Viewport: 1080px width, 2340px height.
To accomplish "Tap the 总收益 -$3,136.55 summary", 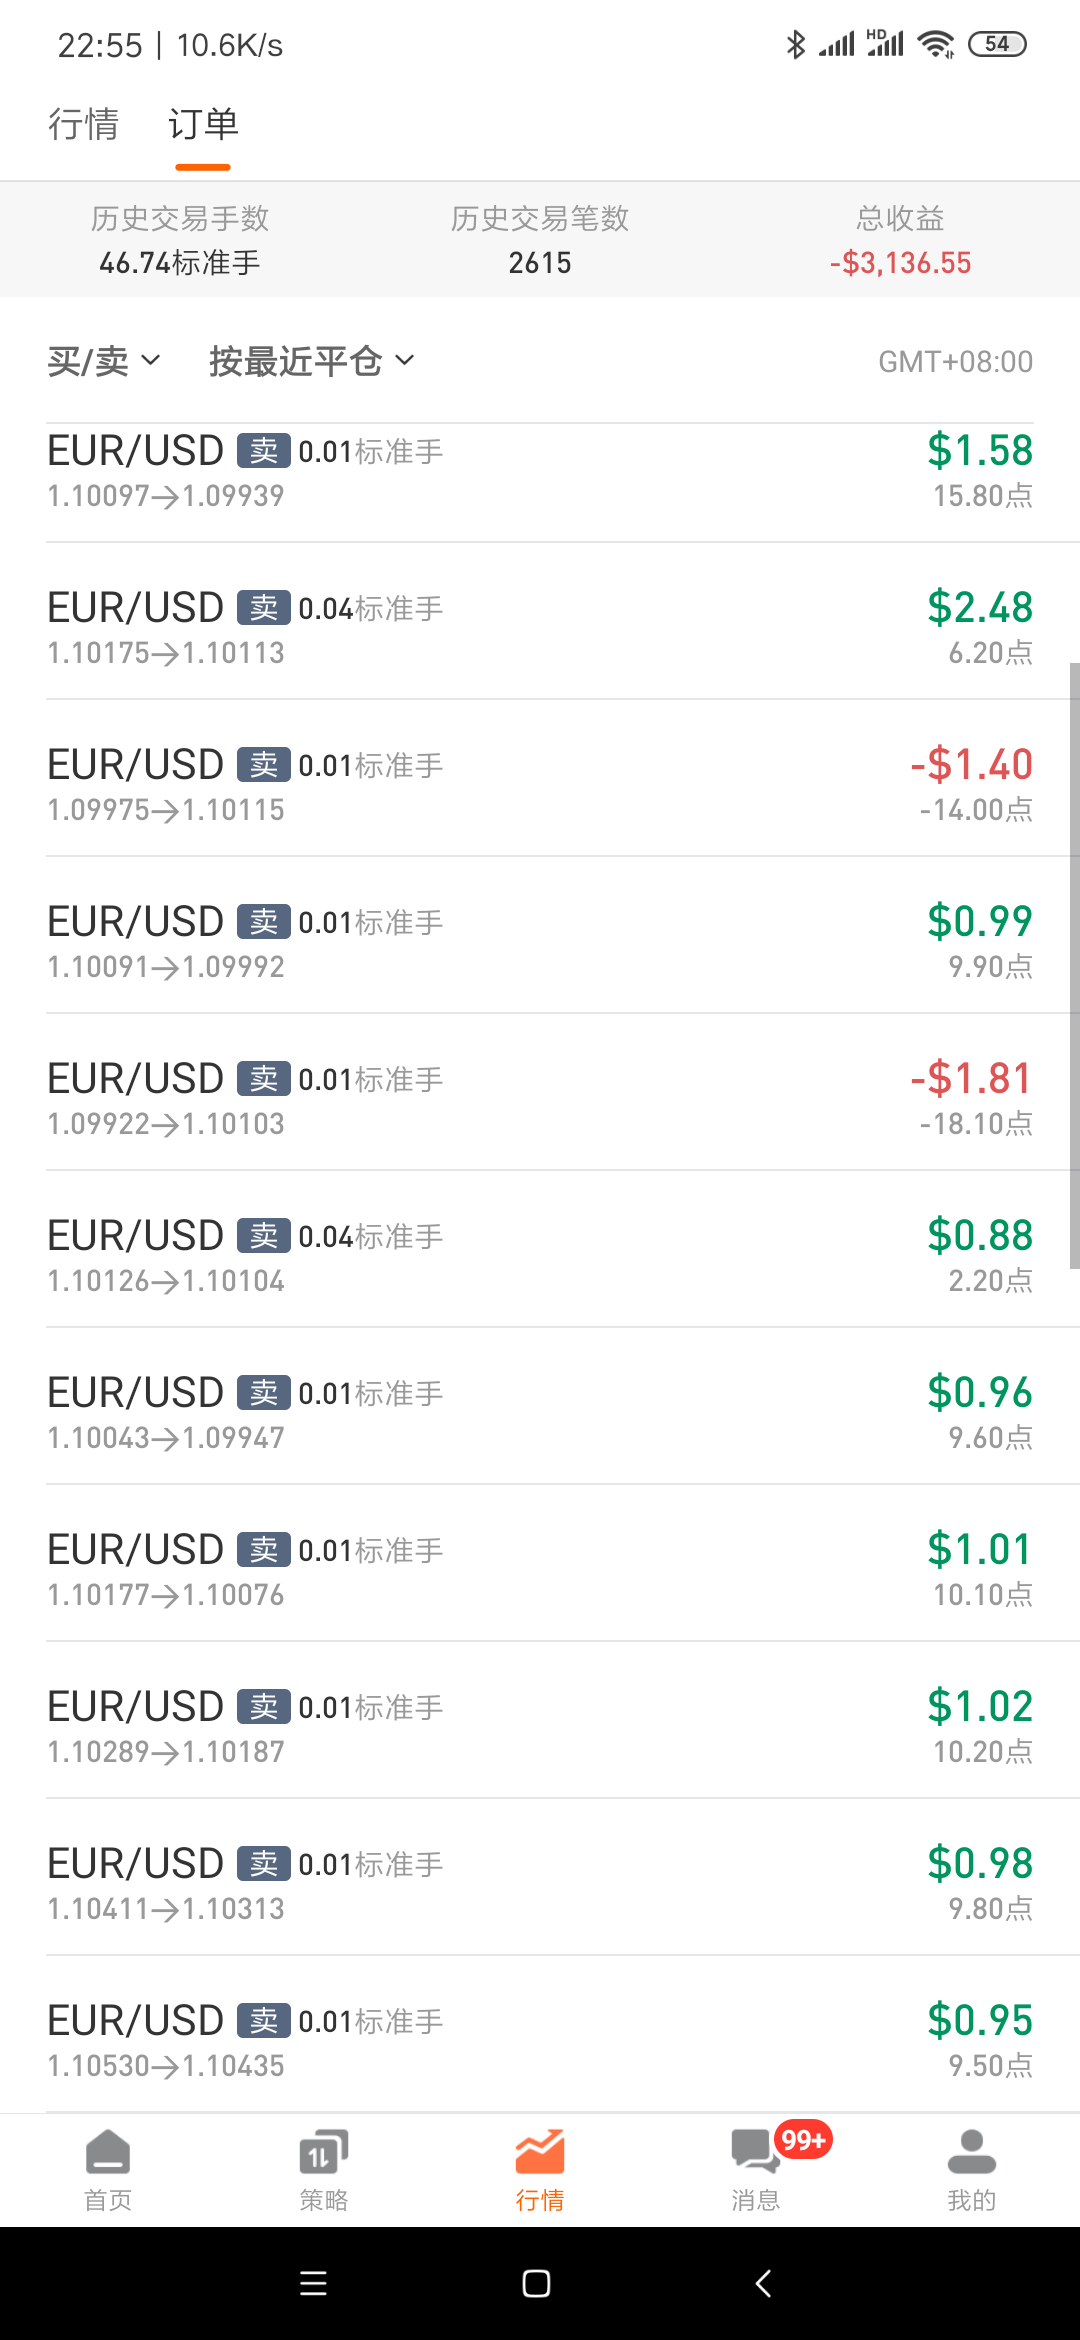I will 900,240.
